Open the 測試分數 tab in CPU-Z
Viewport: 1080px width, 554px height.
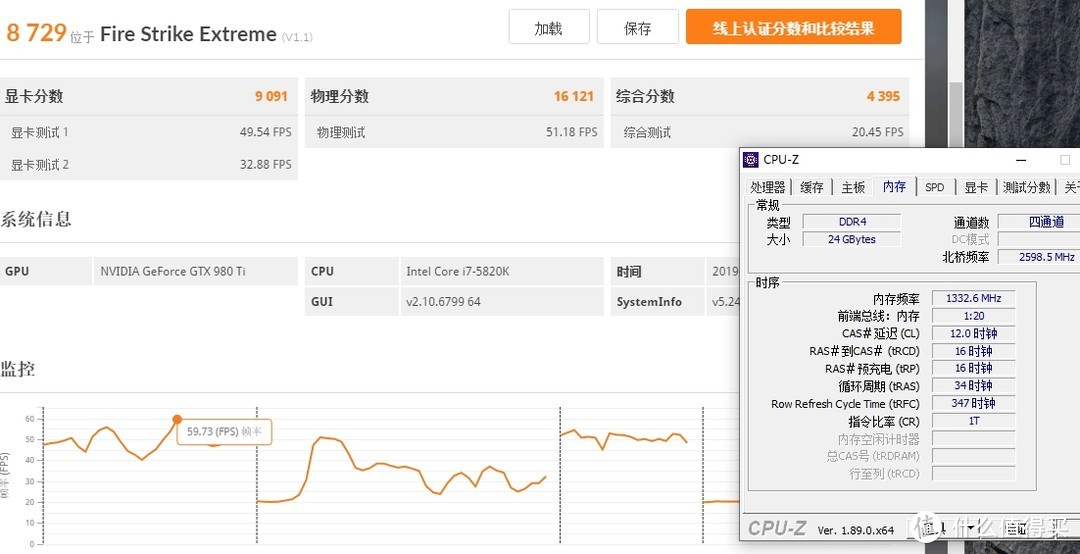(1026, 187)
